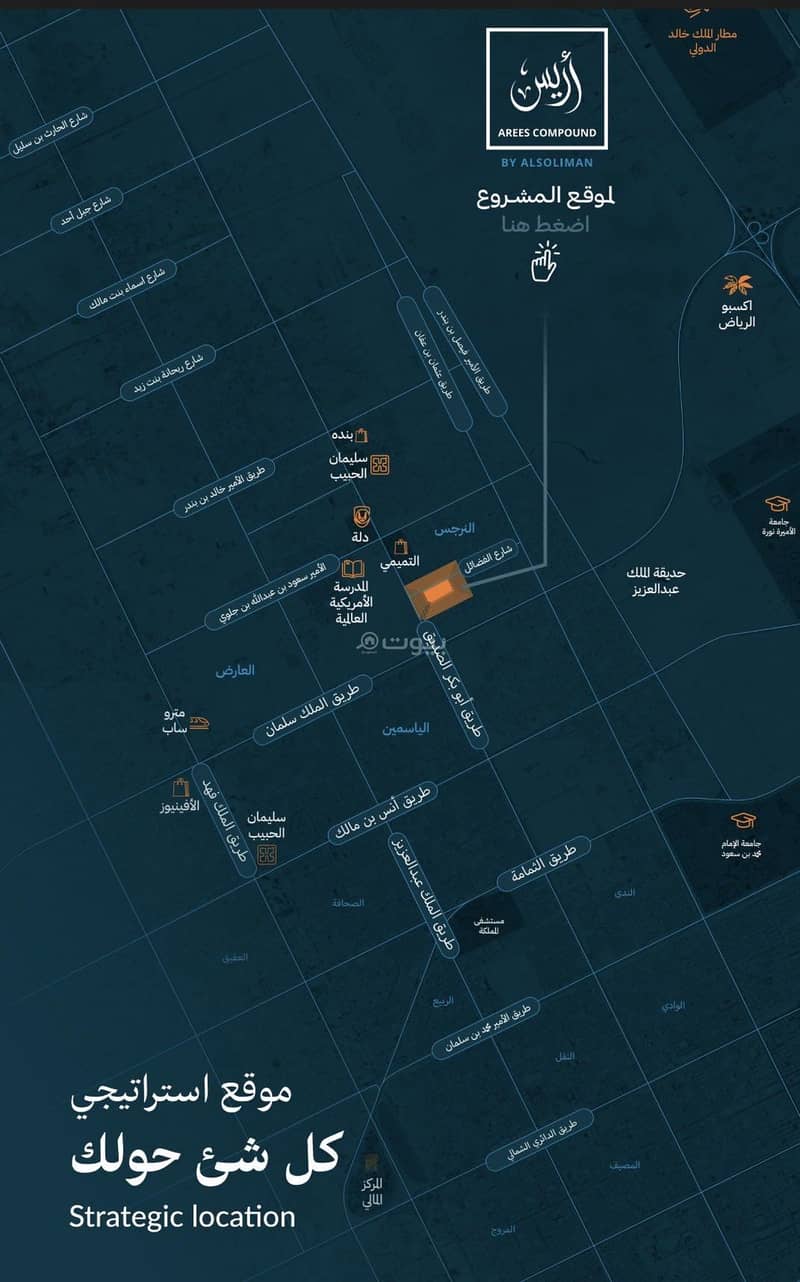Click the اضغط هنا prompt text

pos(546,223)
